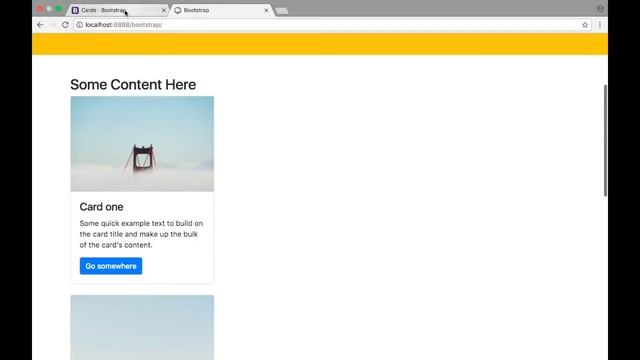Close the Cards · Bootstrap tab
The height and width of the screenshot is (360, 640).
click(x=164, y=10)
